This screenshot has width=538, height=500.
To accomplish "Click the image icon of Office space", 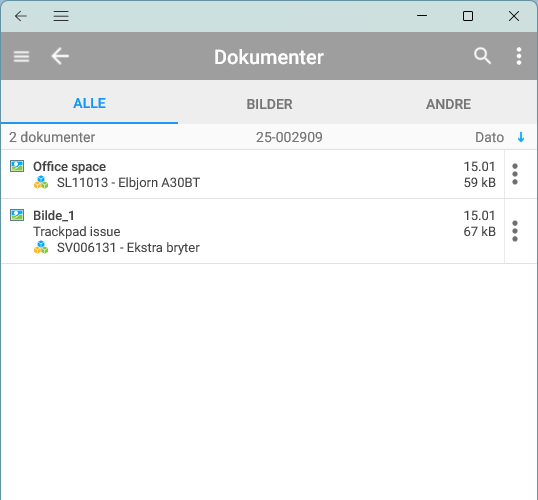I will tap(17, 166).
